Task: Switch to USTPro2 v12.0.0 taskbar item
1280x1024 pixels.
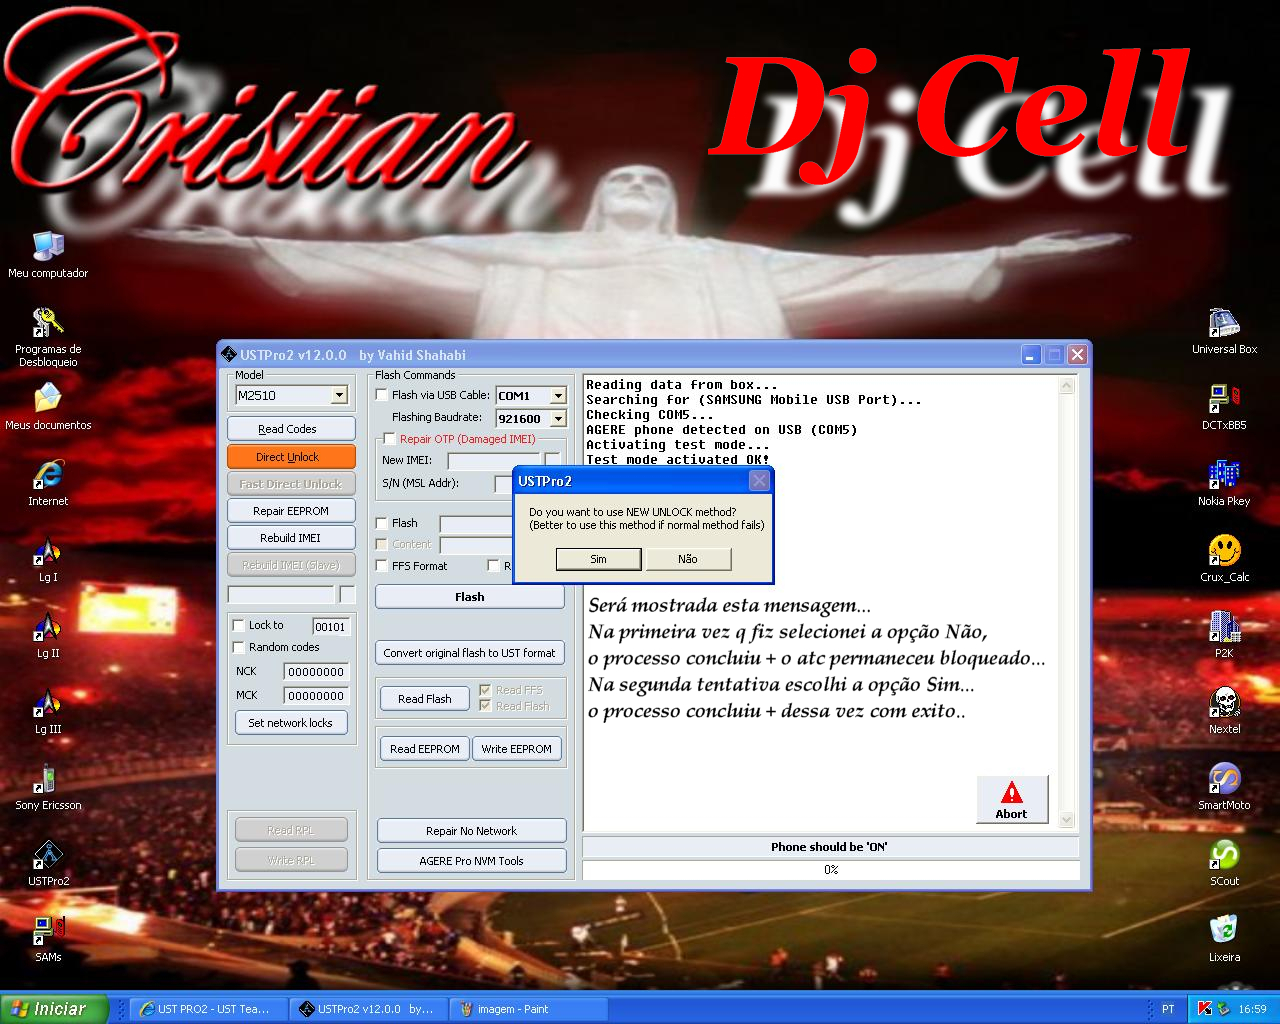Action: point(369,1009)
